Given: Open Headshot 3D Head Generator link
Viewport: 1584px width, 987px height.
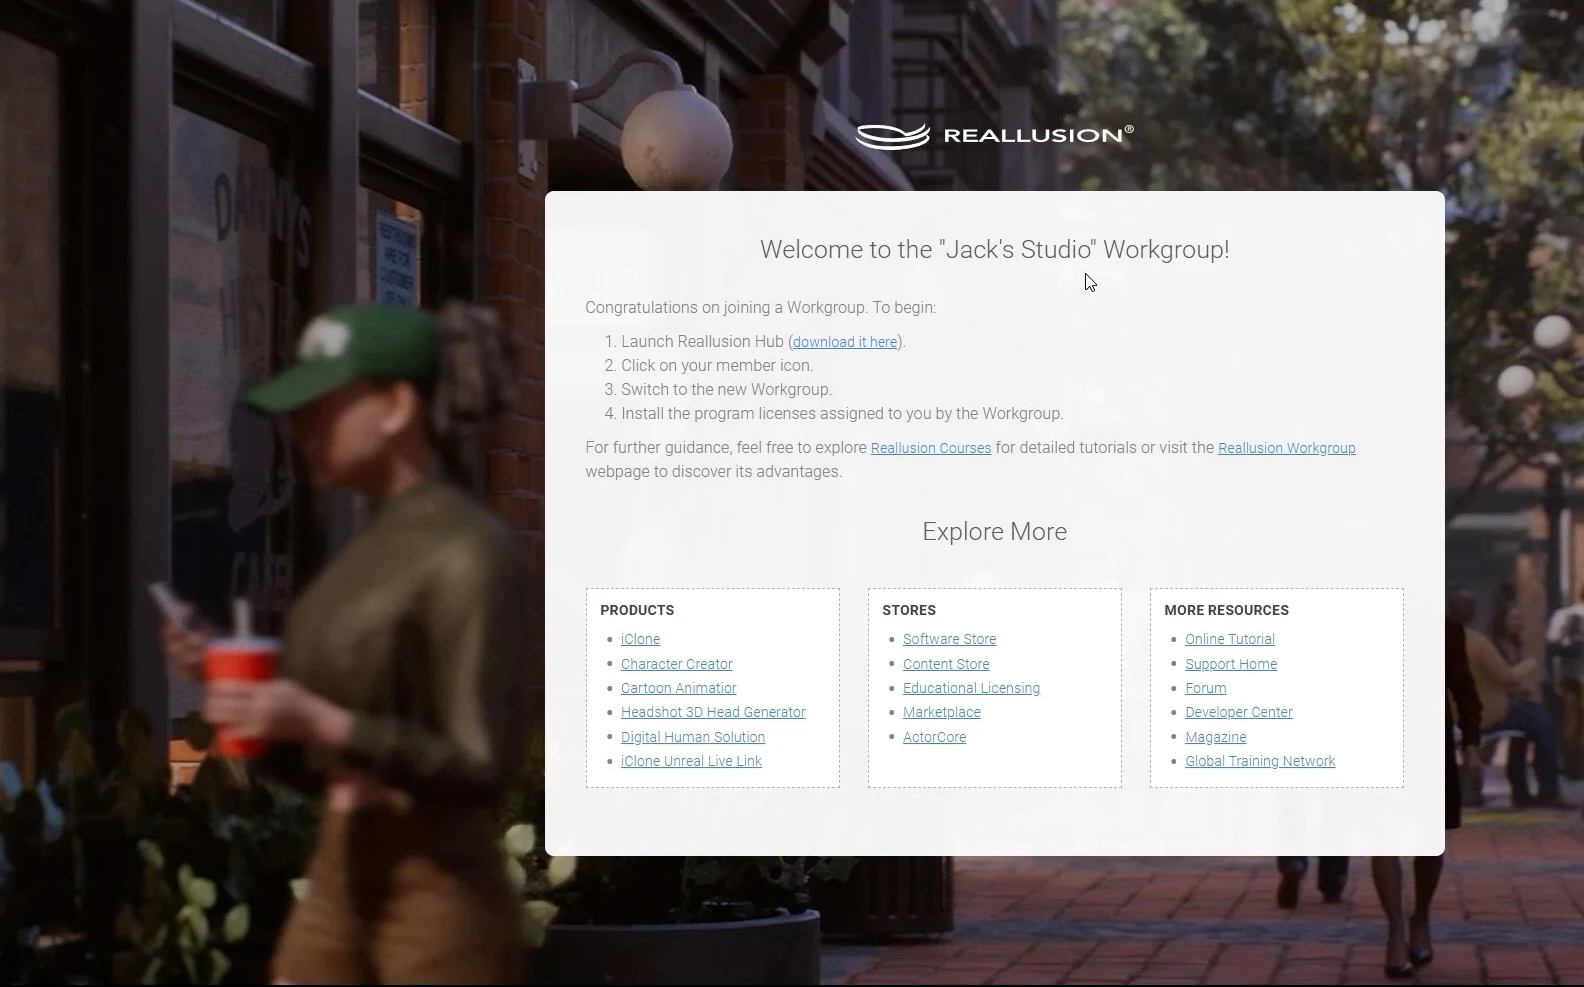Looking at the screenshot, I should 713,712.
